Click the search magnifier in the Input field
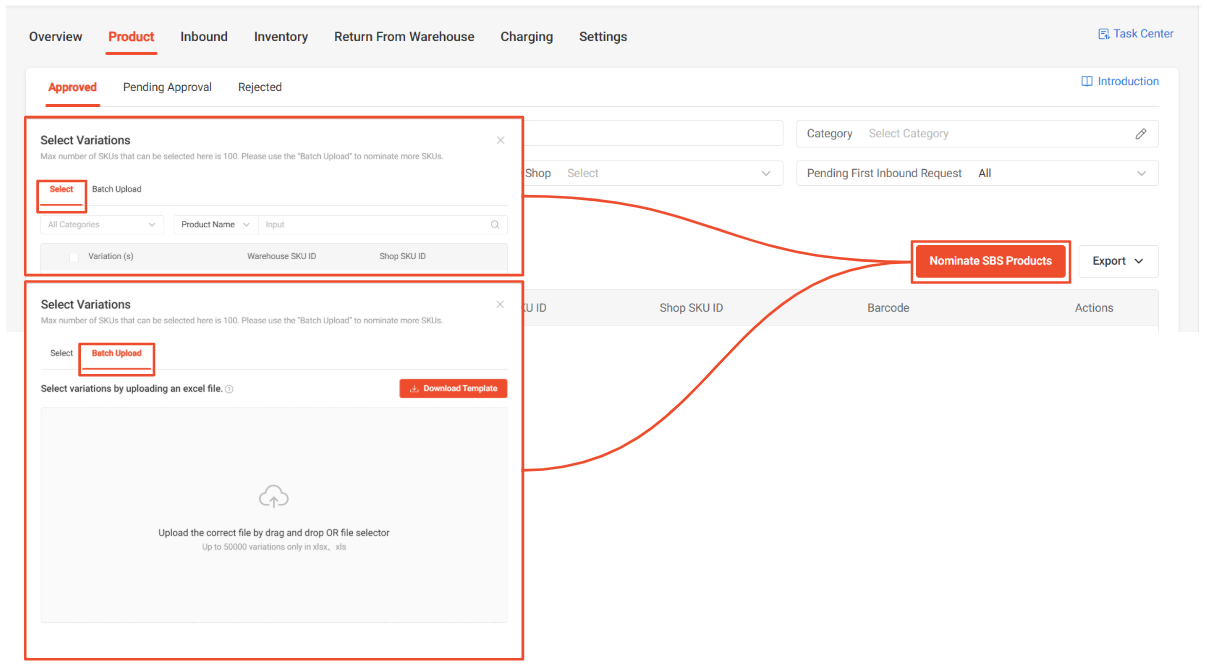The width and height of the screenshot is (1207, 664). point(495,225)
